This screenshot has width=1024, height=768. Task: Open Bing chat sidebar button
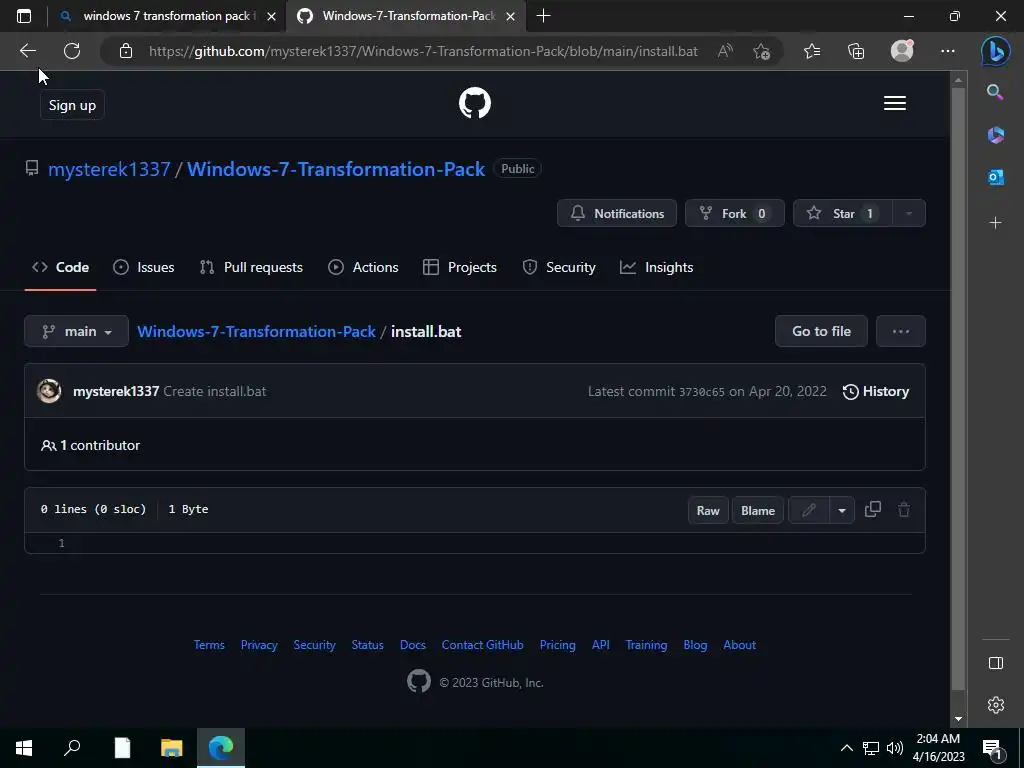click(x=995, y=51)
